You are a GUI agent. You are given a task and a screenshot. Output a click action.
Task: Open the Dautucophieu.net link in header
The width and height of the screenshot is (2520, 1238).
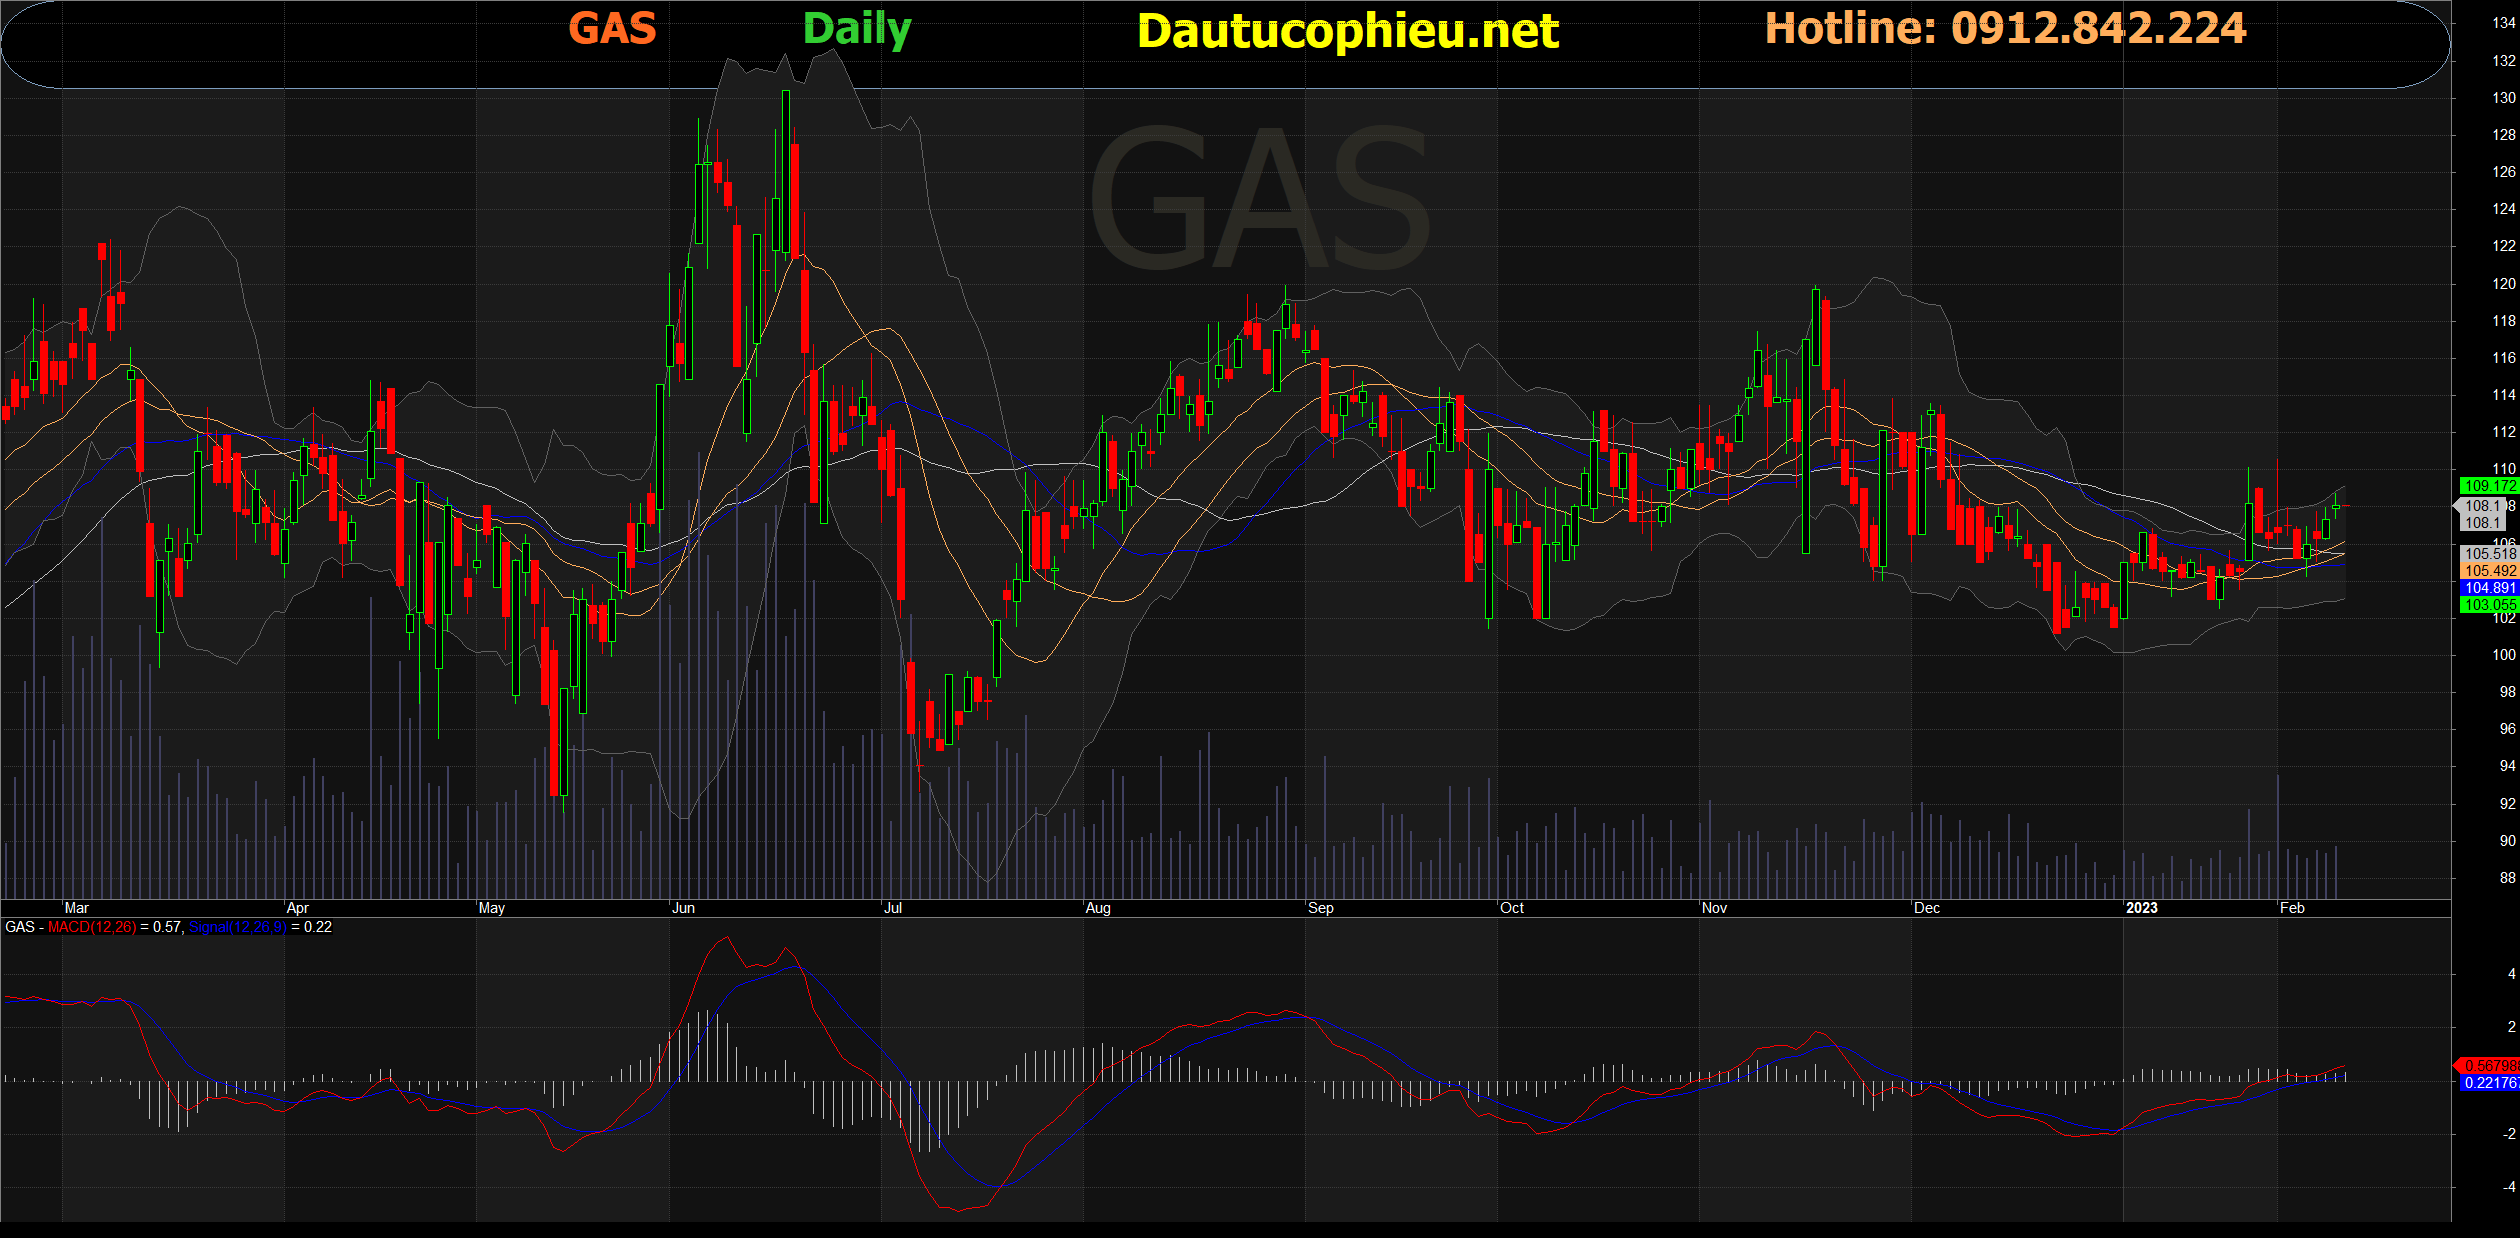(x=1347, y=32)
